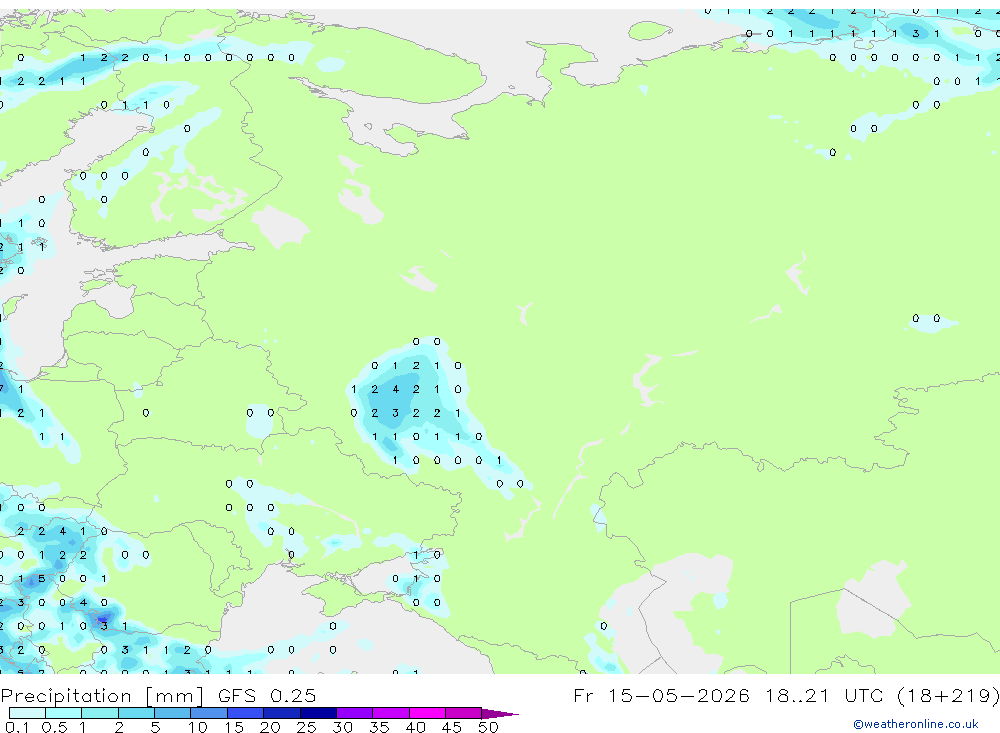
Task: Select the 25–30 mm navy legend swatch
Action: point(318,713)
